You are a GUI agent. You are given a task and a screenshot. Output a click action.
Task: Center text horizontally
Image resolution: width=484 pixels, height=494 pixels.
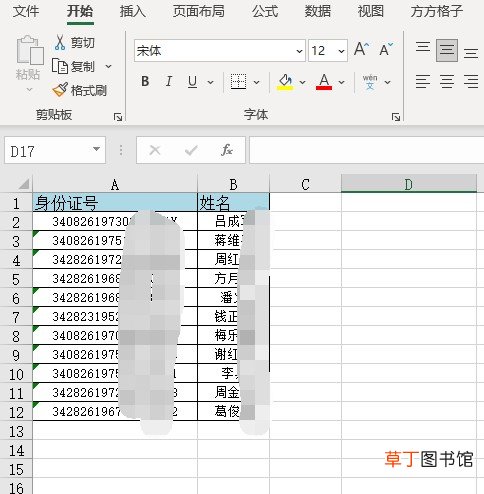[x=447, y=82]
